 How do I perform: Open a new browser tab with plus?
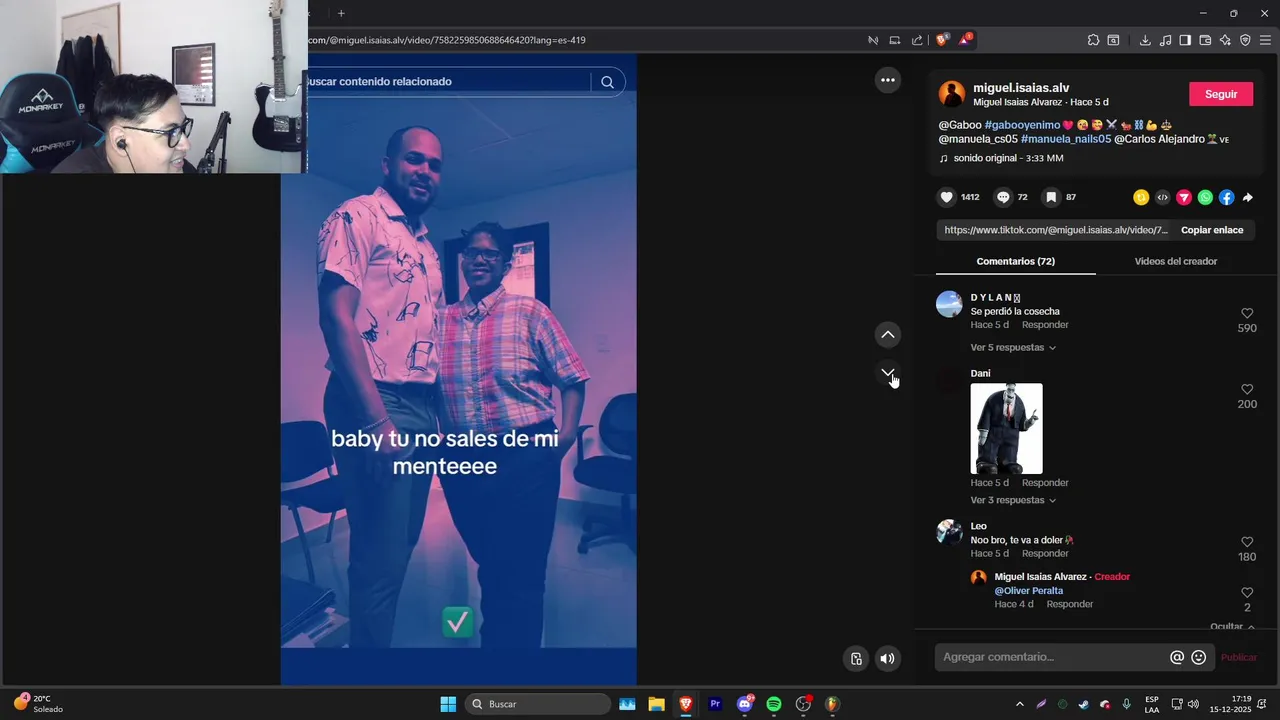[341, 13]
